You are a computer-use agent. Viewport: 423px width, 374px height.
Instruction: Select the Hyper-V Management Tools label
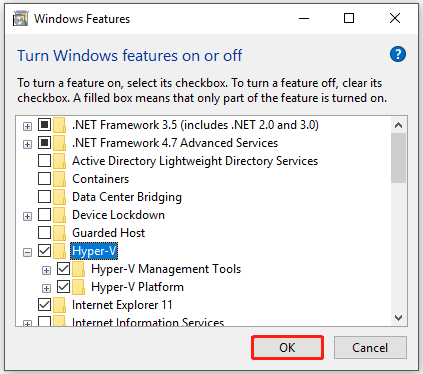[166, 269]
